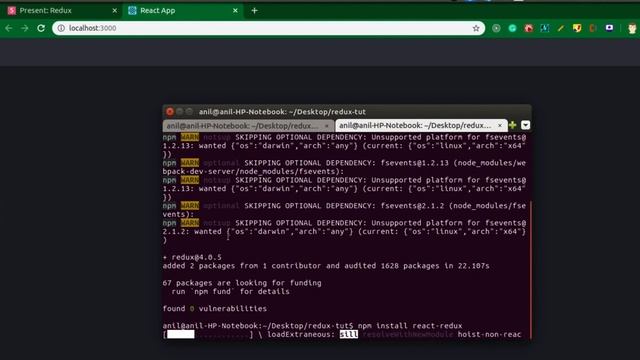Click 'added 2 packages from 1 contributor' line
The image size is (640, 360).
(x=326, y=266)
